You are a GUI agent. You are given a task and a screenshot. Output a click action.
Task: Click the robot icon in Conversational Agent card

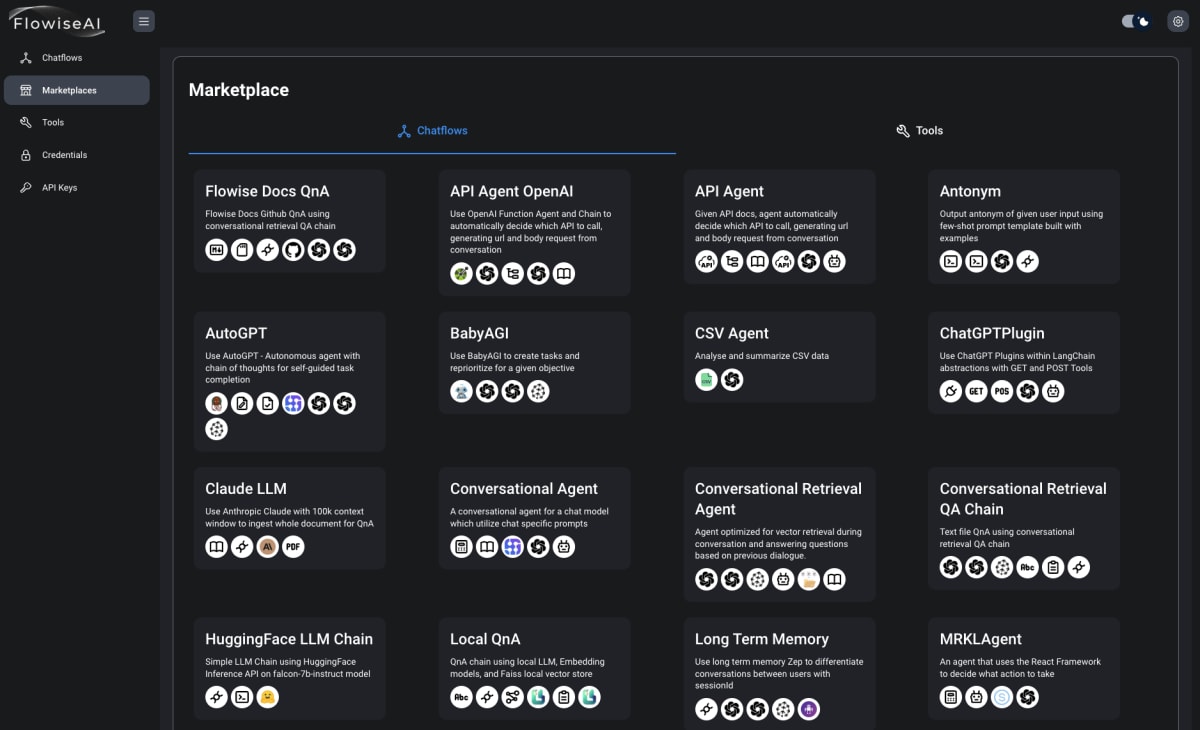564,547
